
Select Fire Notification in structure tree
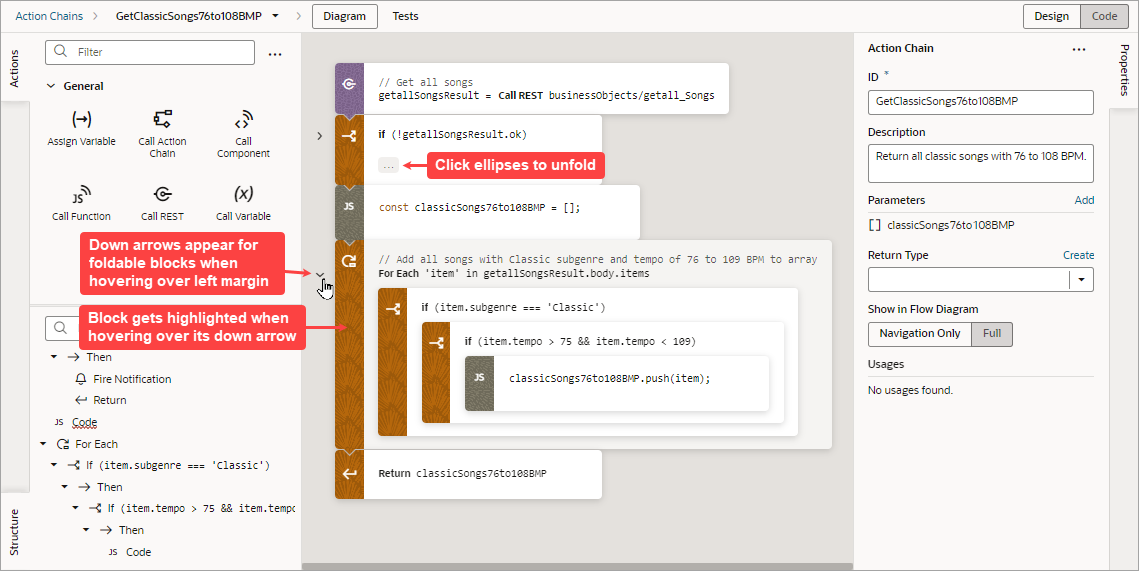coord(132,379)
